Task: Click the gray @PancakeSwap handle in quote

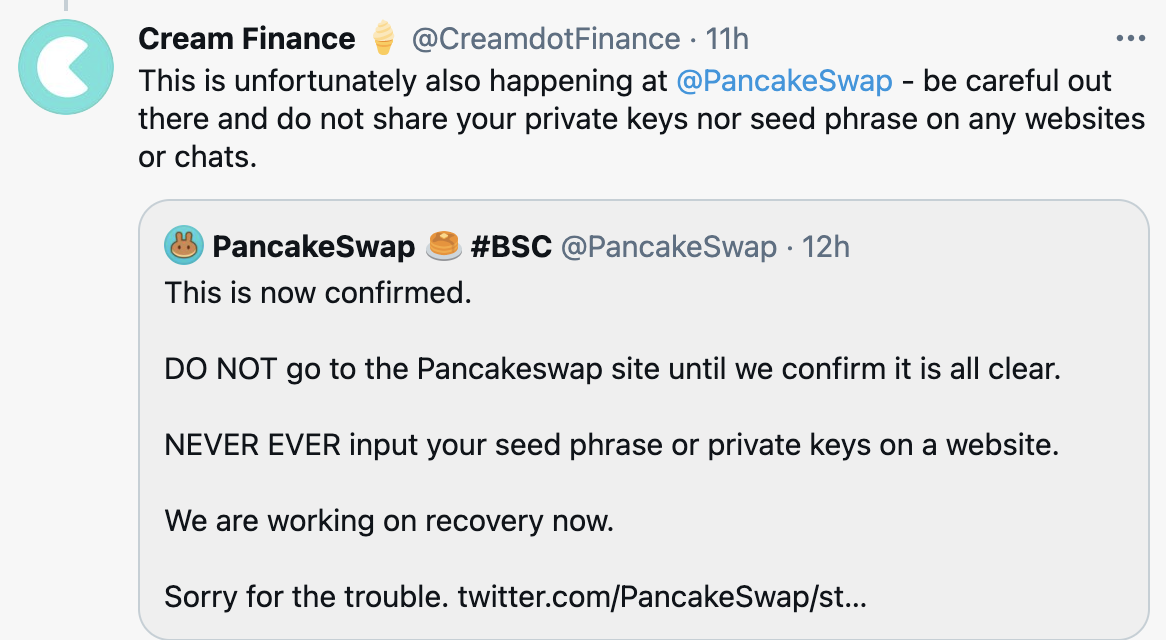Action: click(668, 246)
